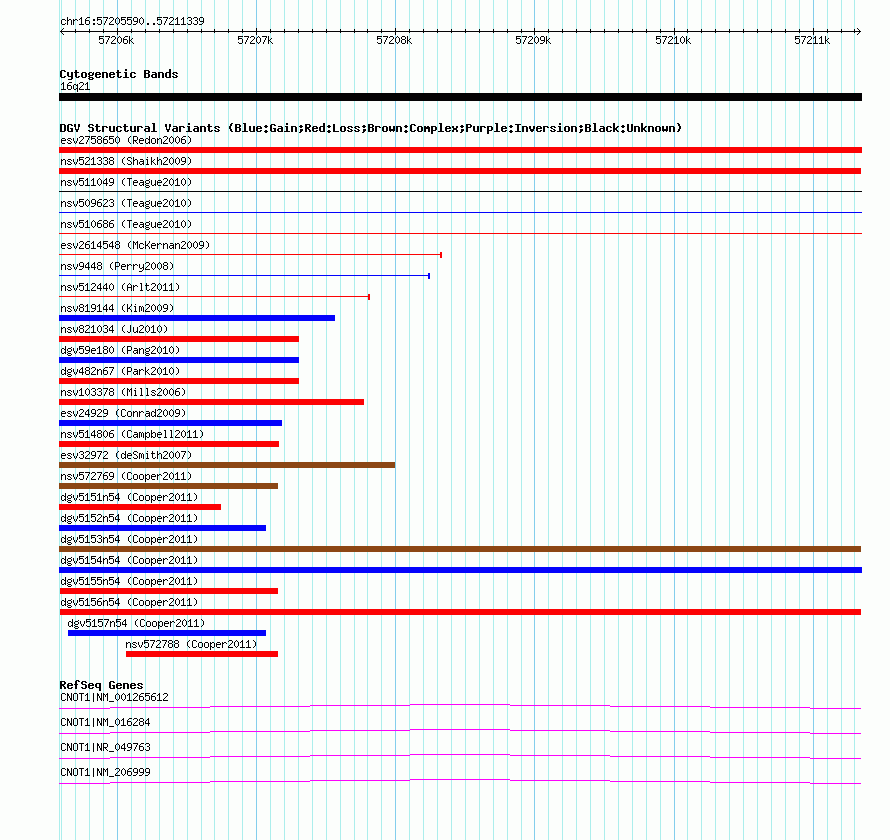
Task: Open the esv24929 (Conrad2009) label
Action: (x=123, y=413)
